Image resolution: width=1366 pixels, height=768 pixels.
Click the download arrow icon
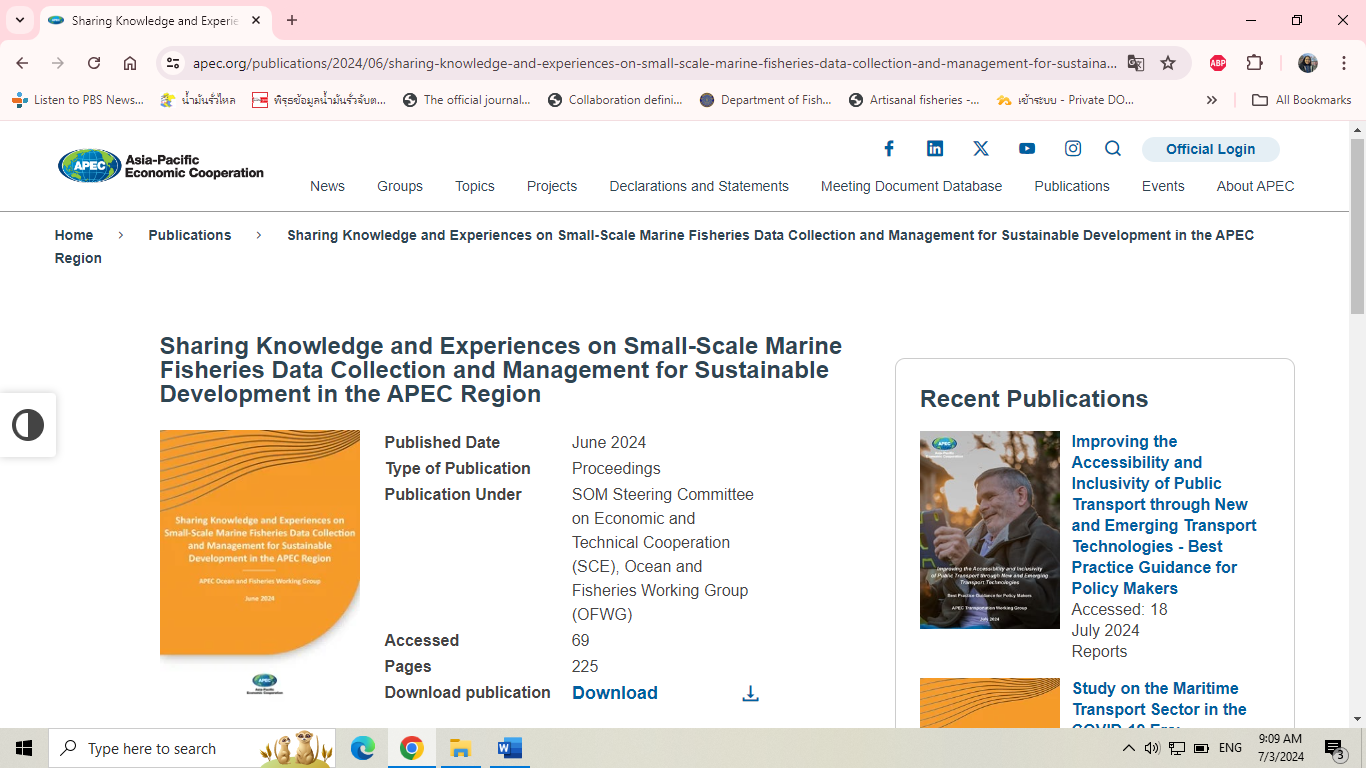tap(751, 693)
